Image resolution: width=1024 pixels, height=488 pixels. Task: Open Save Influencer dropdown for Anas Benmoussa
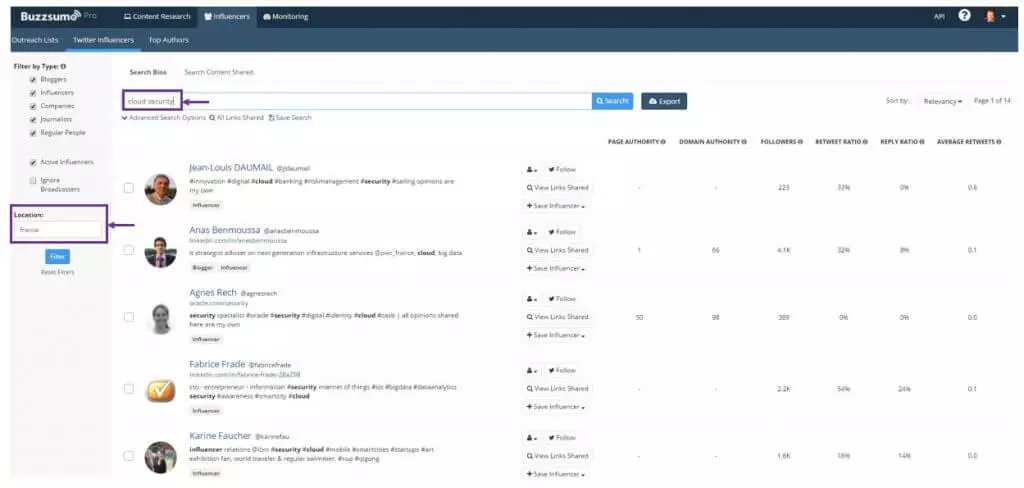pyautogui.click(x=555, y=268)
